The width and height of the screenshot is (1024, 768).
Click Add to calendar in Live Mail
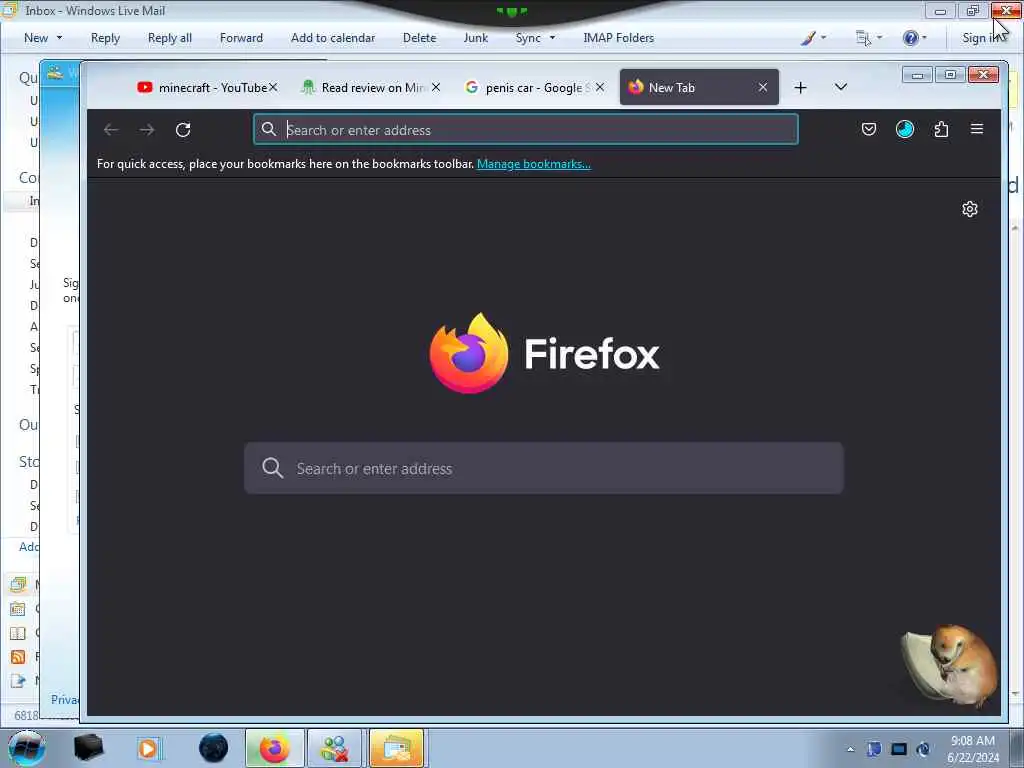click(333, 38)
